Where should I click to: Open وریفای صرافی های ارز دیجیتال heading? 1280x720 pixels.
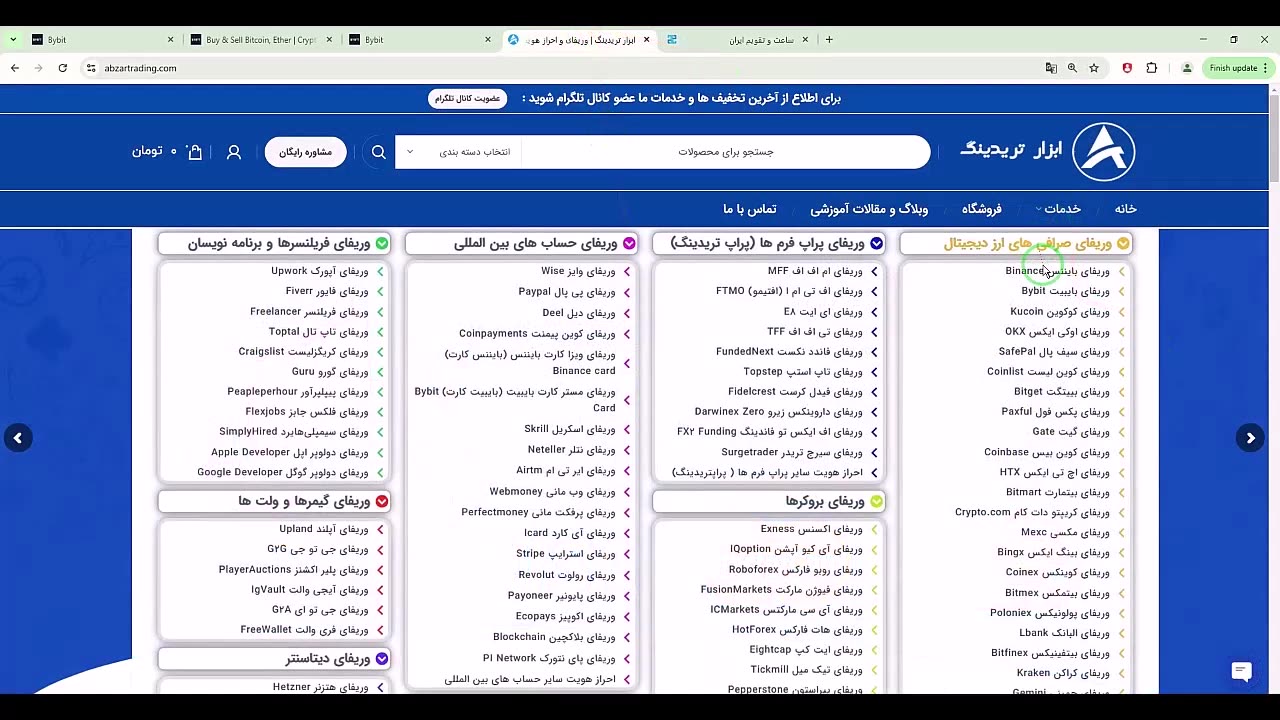pyautogui.click(x=1016, y=243)
